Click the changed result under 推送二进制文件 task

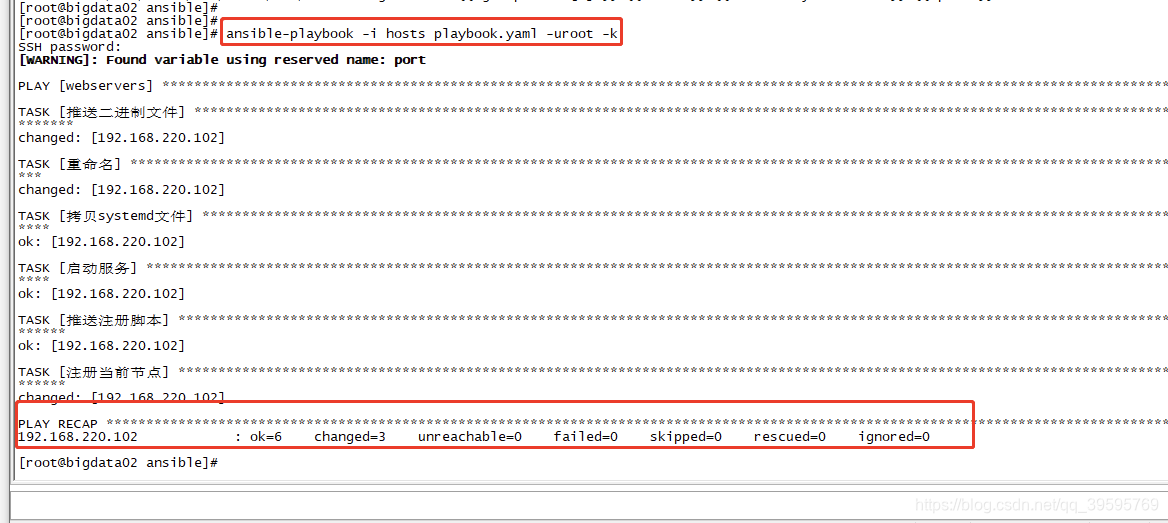pos(121,138)
